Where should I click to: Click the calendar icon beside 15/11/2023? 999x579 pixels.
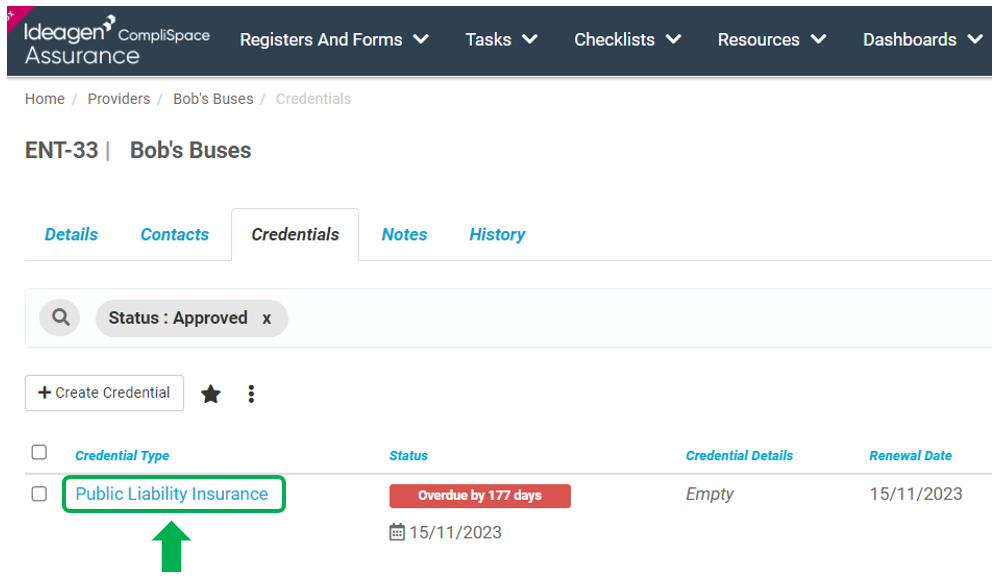[x=396, y=532]
